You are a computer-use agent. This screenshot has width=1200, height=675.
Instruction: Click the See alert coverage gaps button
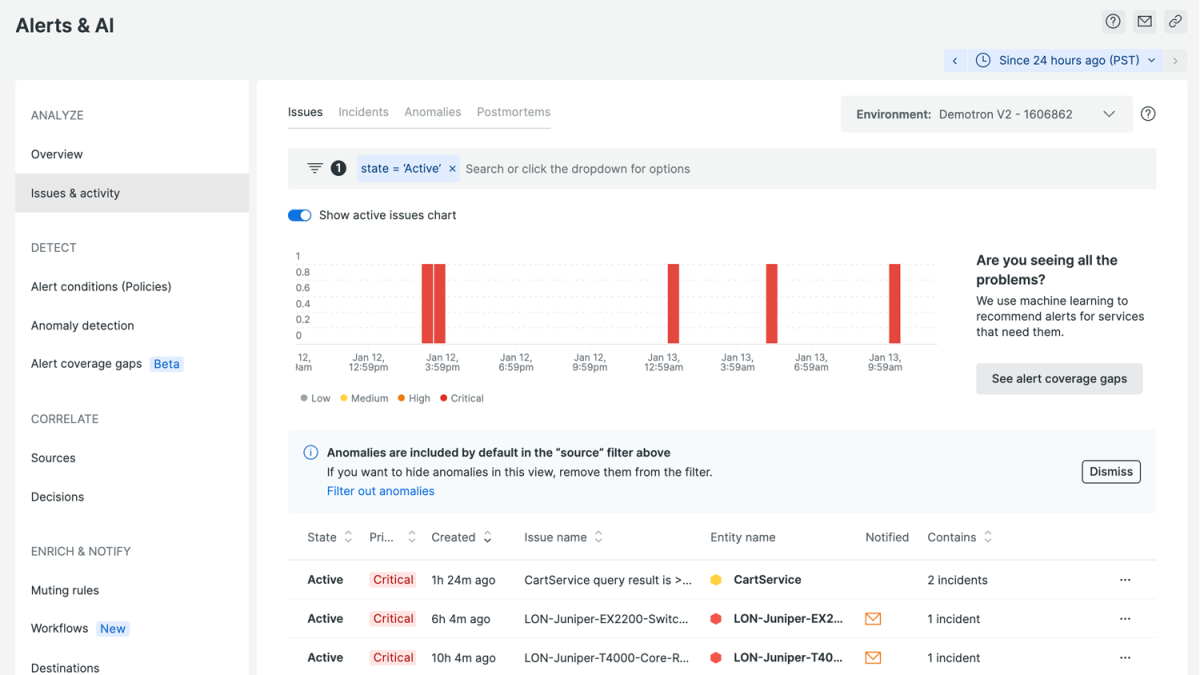click(x=1059, y=379)
